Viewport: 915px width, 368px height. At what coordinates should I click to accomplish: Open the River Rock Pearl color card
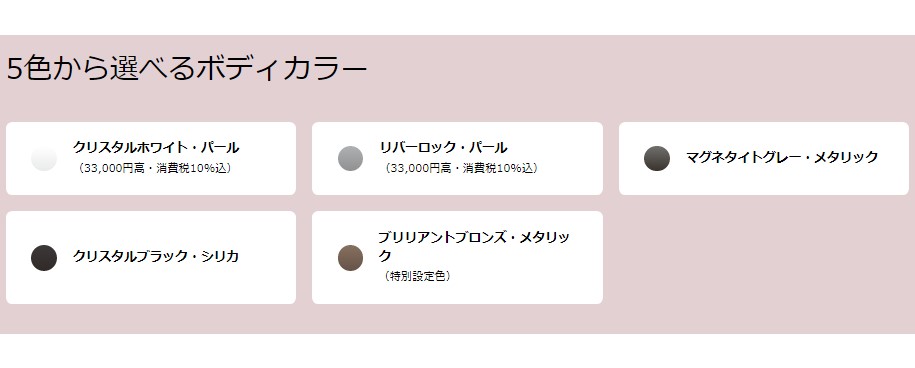[458, 159]
